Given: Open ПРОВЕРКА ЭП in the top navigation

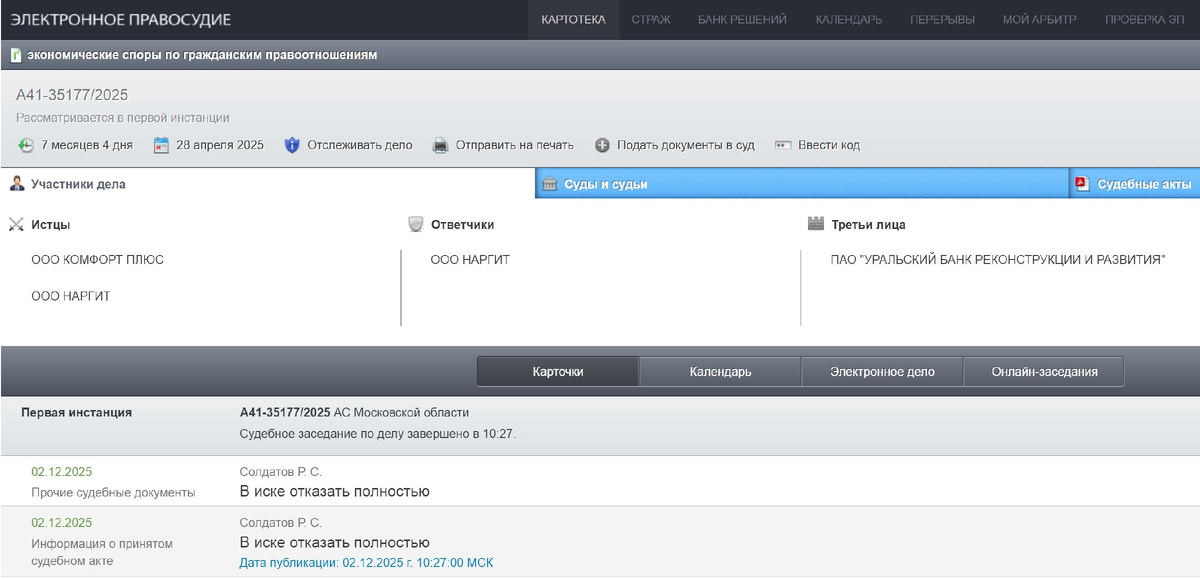Looking at the screenshot, I should (x=1145, y=20).
